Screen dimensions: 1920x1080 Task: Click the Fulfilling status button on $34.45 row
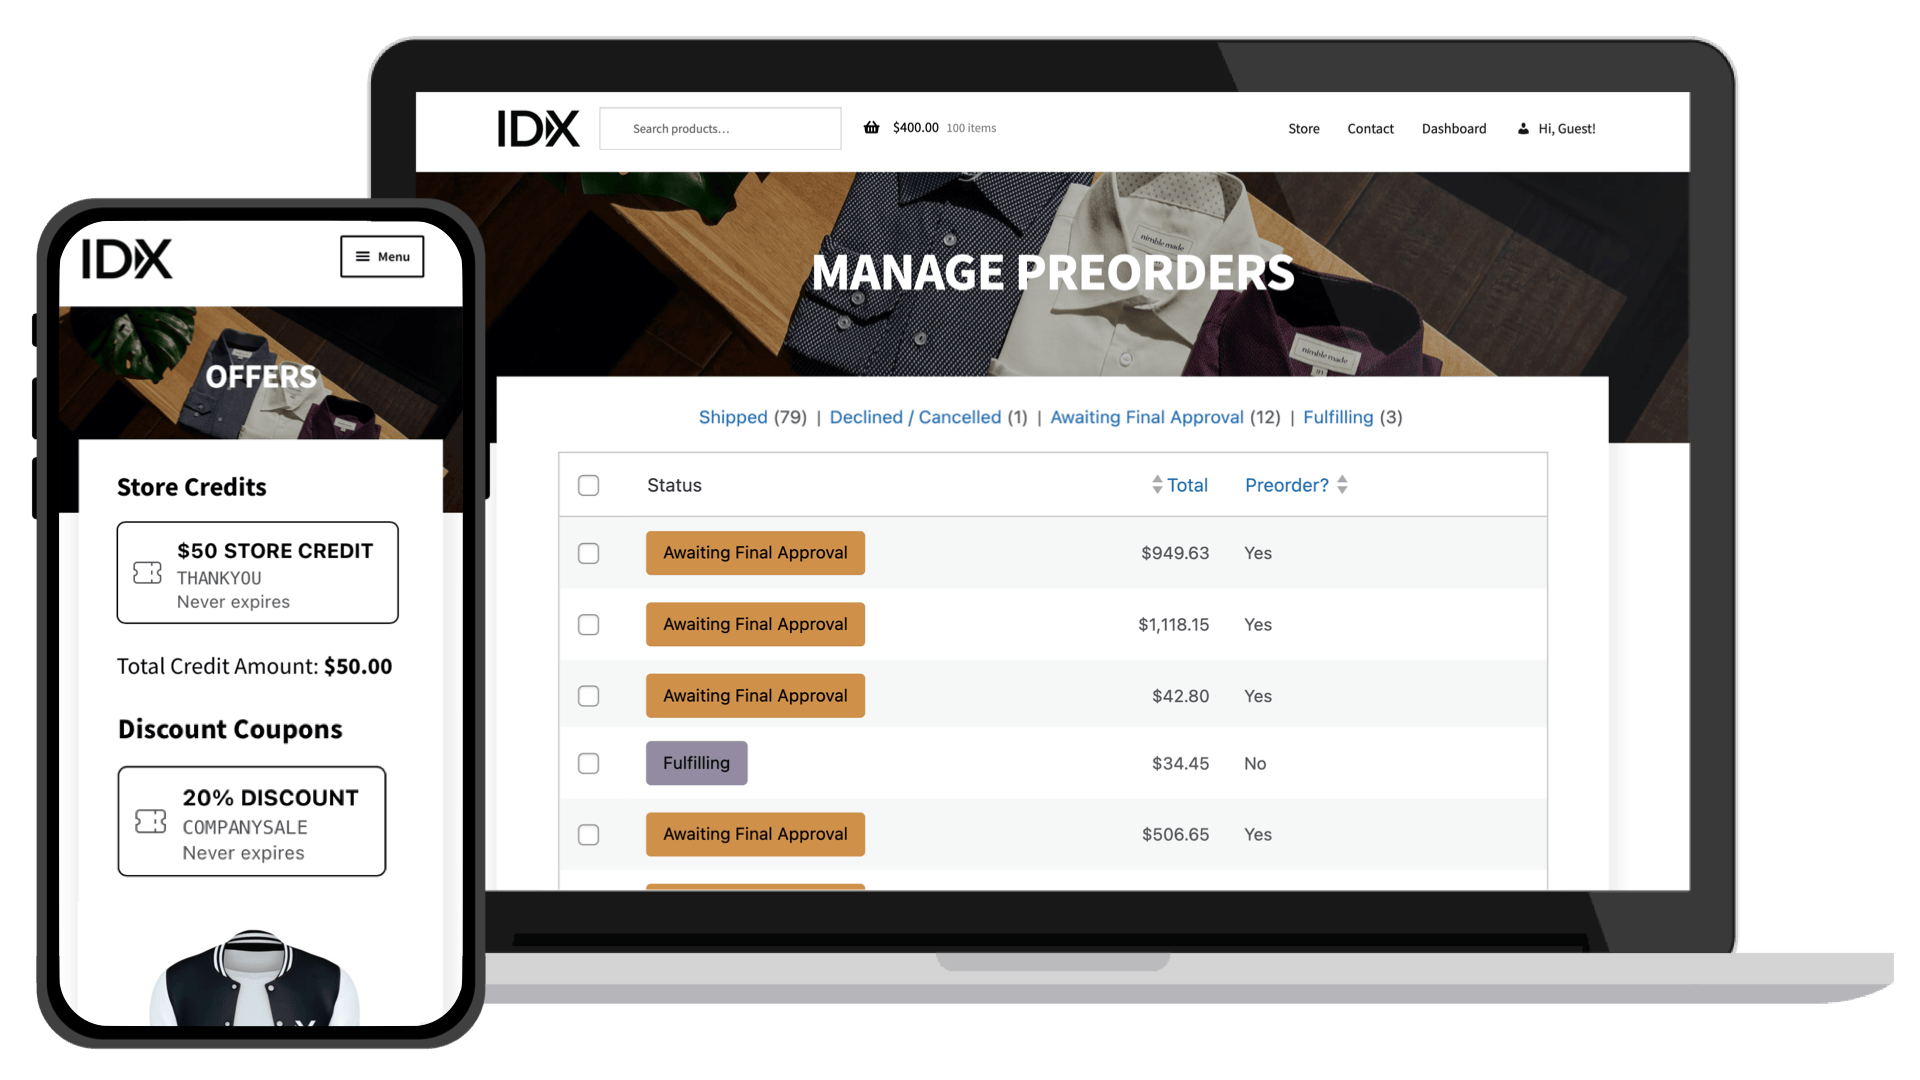pyautogui.click(x=698, y=762)
